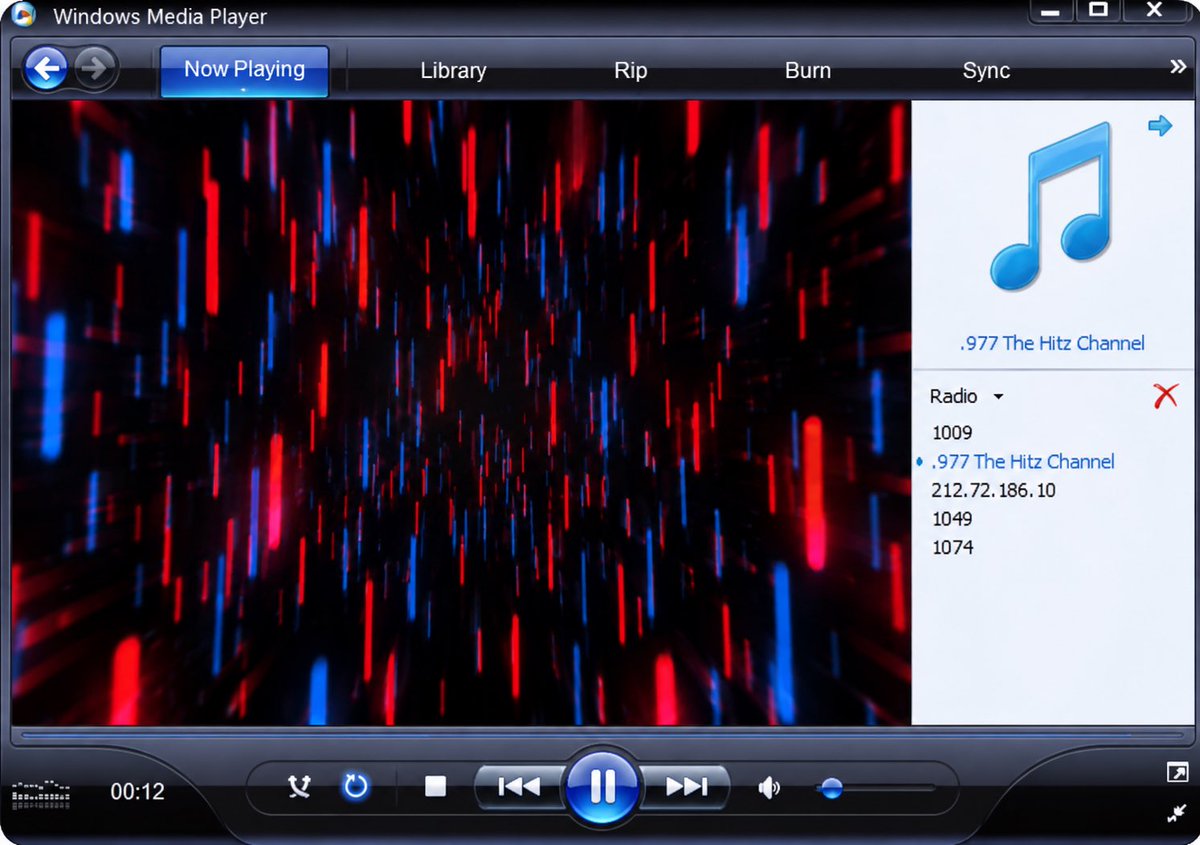Click the red-blue visualization area
This screenshot has width=1200, height=845.
[x=461, y=412]
